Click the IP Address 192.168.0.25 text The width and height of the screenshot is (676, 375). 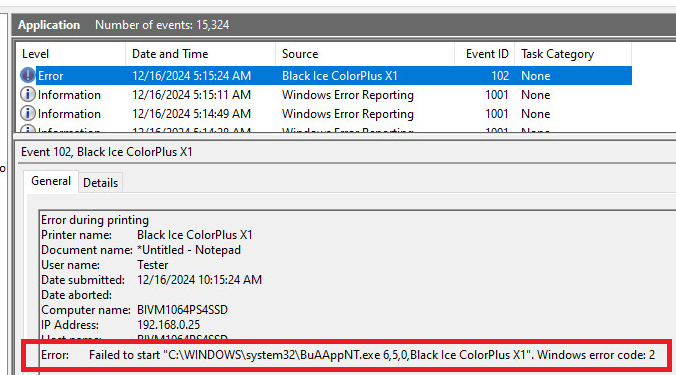point(168,325)
